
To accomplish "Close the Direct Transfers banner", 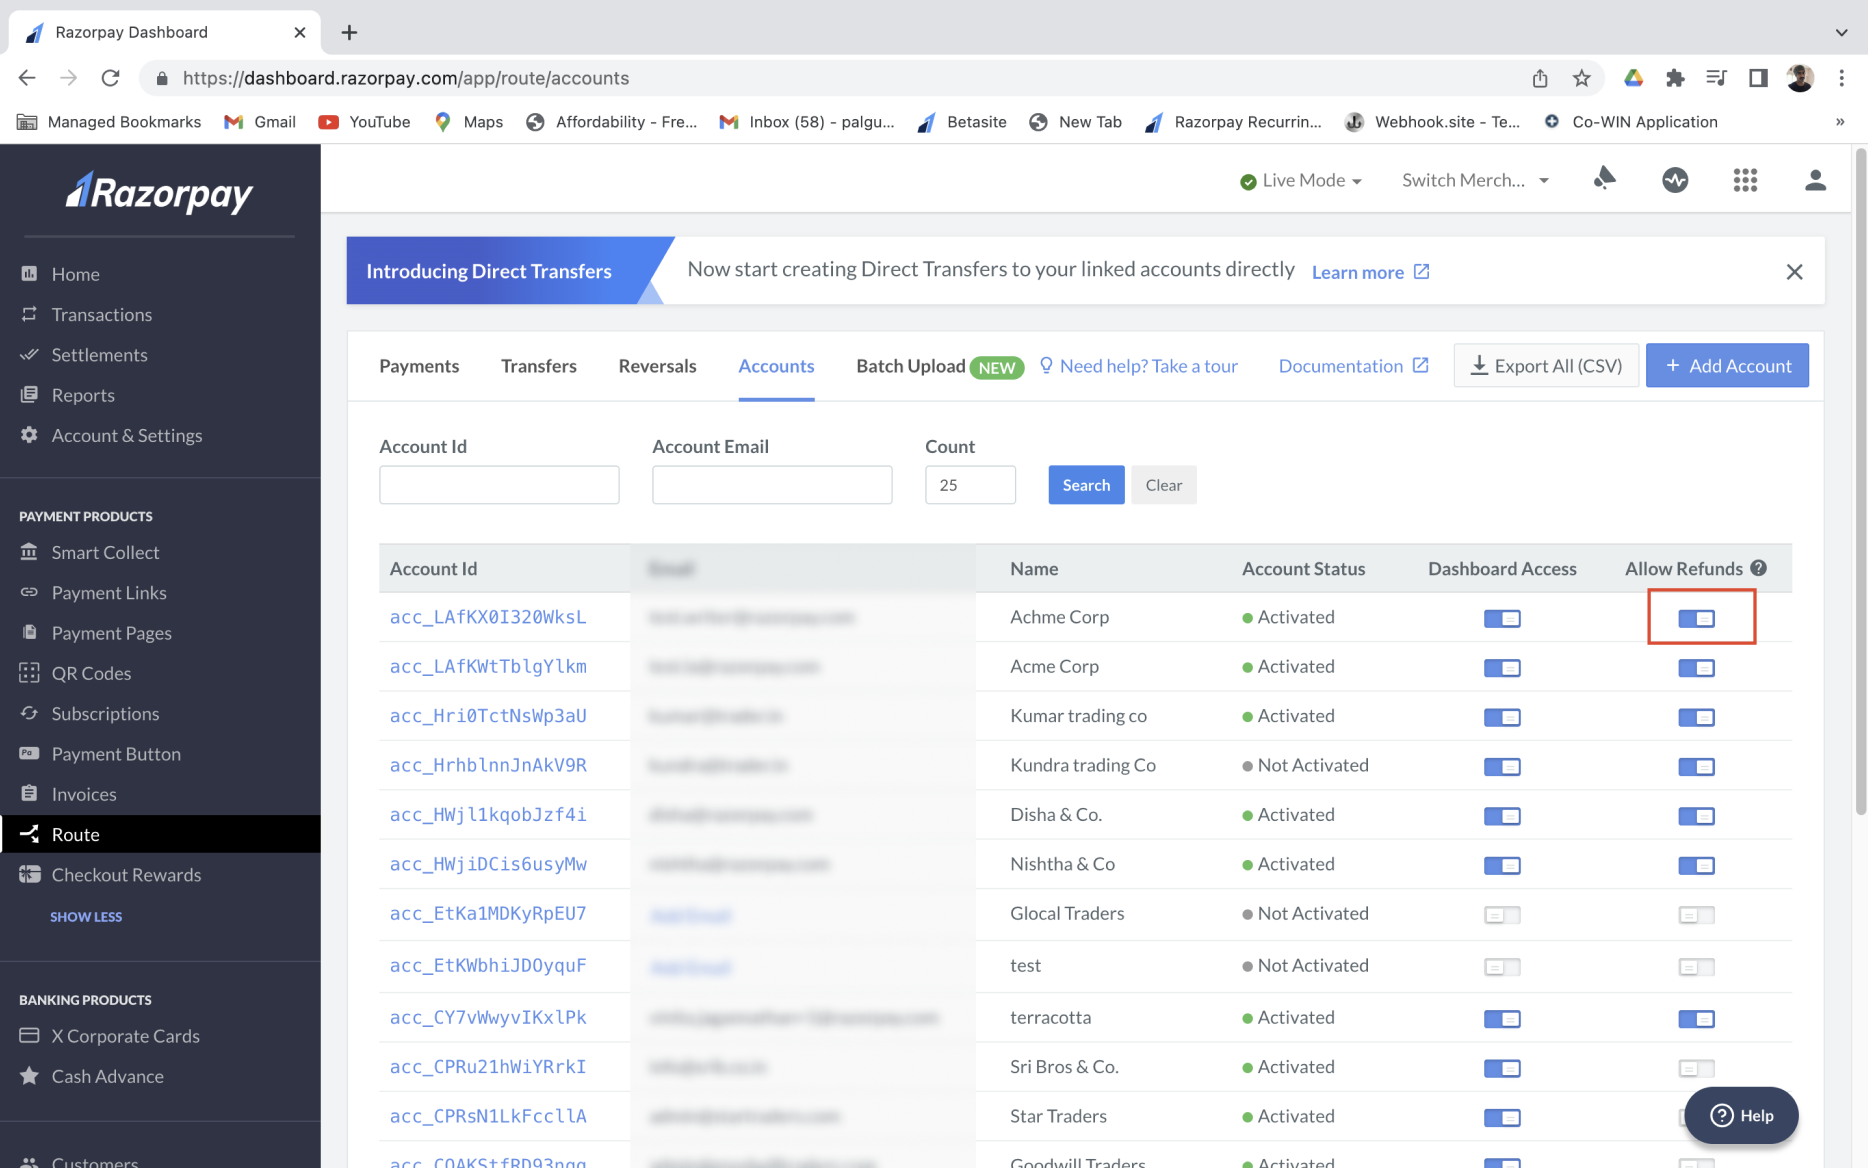I will point(1795,272).
